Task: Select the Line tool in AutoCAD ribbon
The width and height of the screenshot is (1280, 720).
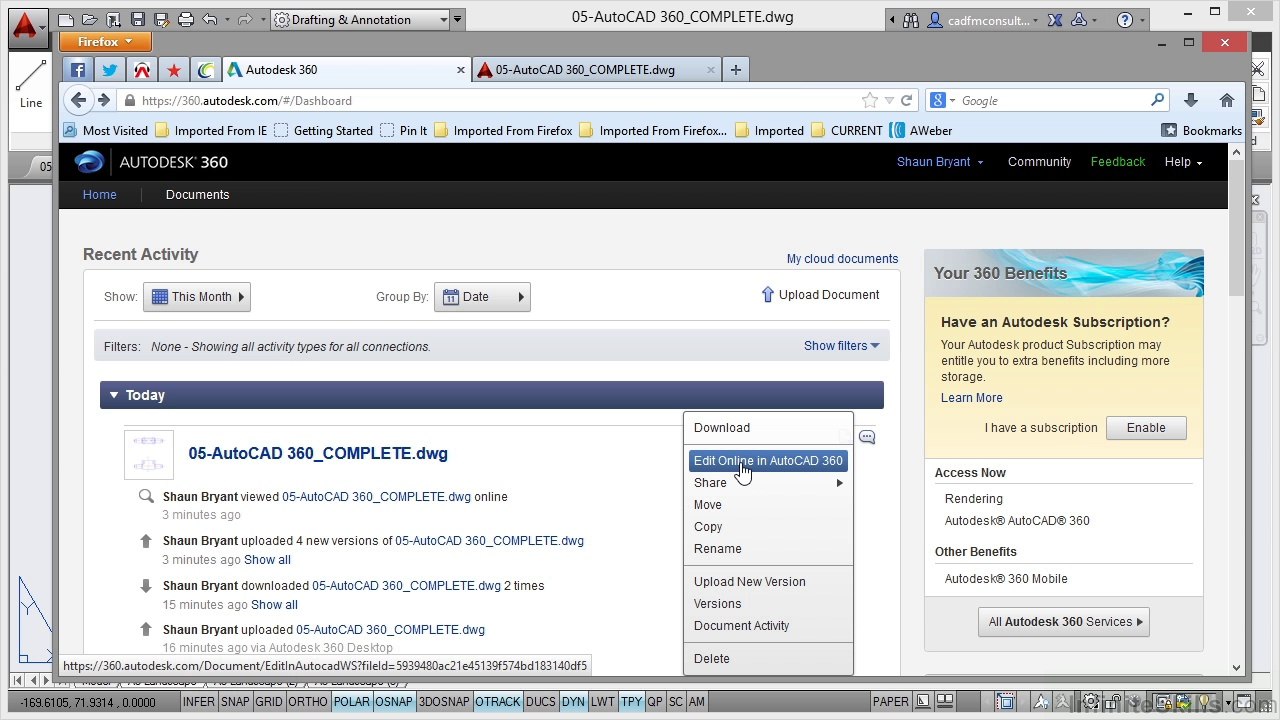Action: 31,84
